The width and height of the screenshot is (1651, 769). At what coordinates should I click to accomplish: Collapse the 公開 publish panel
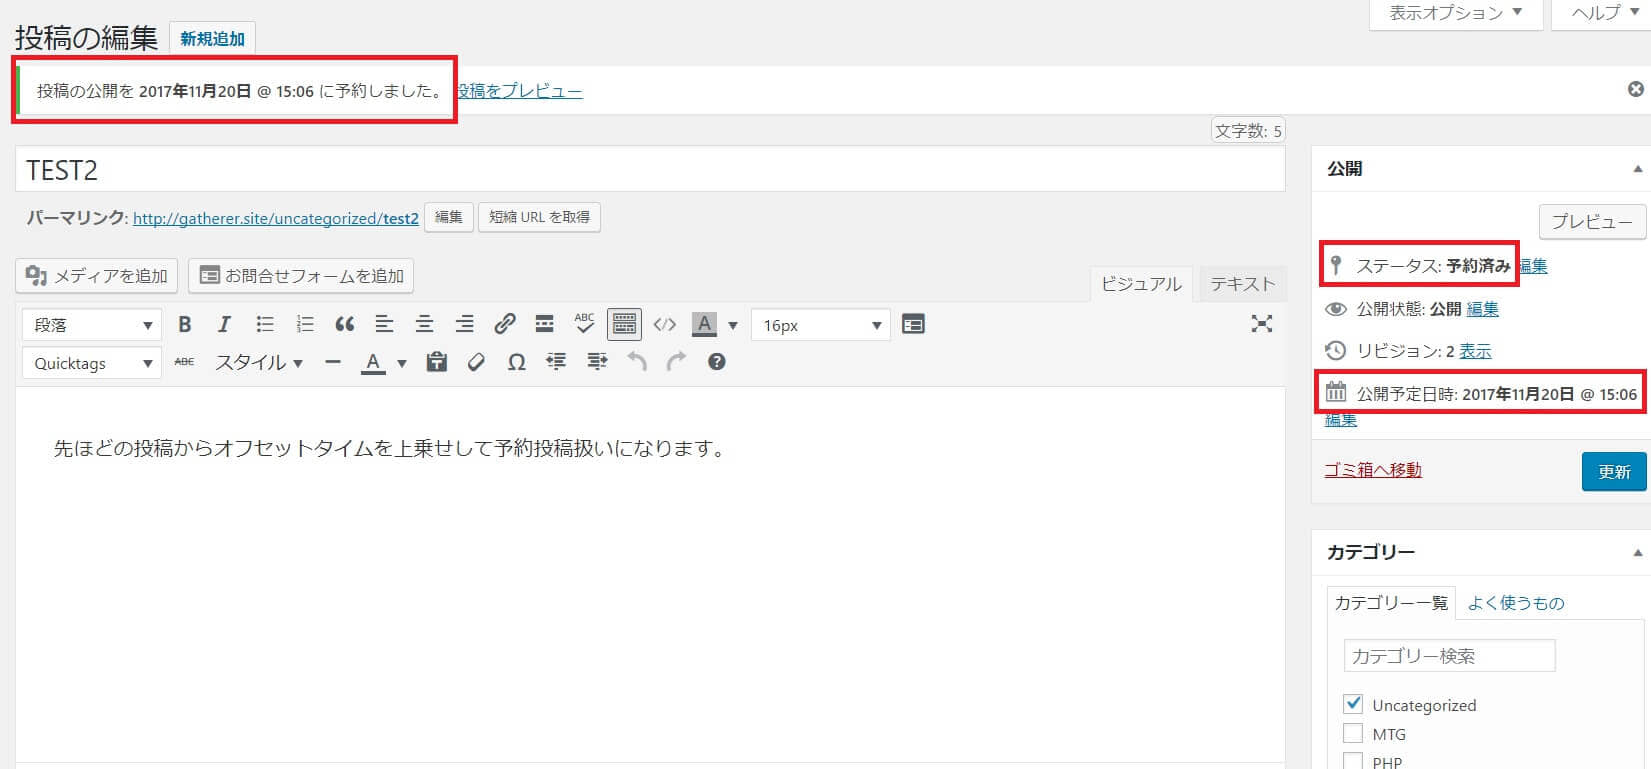coord(1636,169)
